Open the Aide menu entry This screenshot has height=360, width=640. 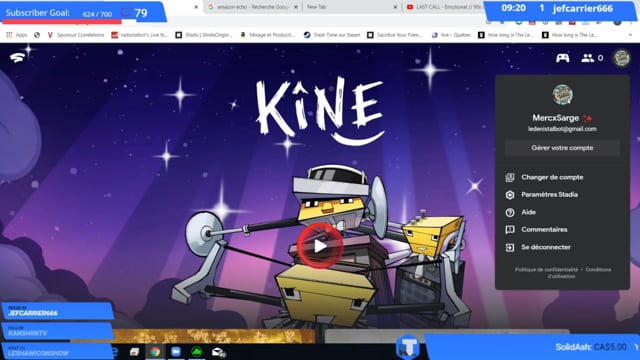pyautogui.click(x=528, y=212)
